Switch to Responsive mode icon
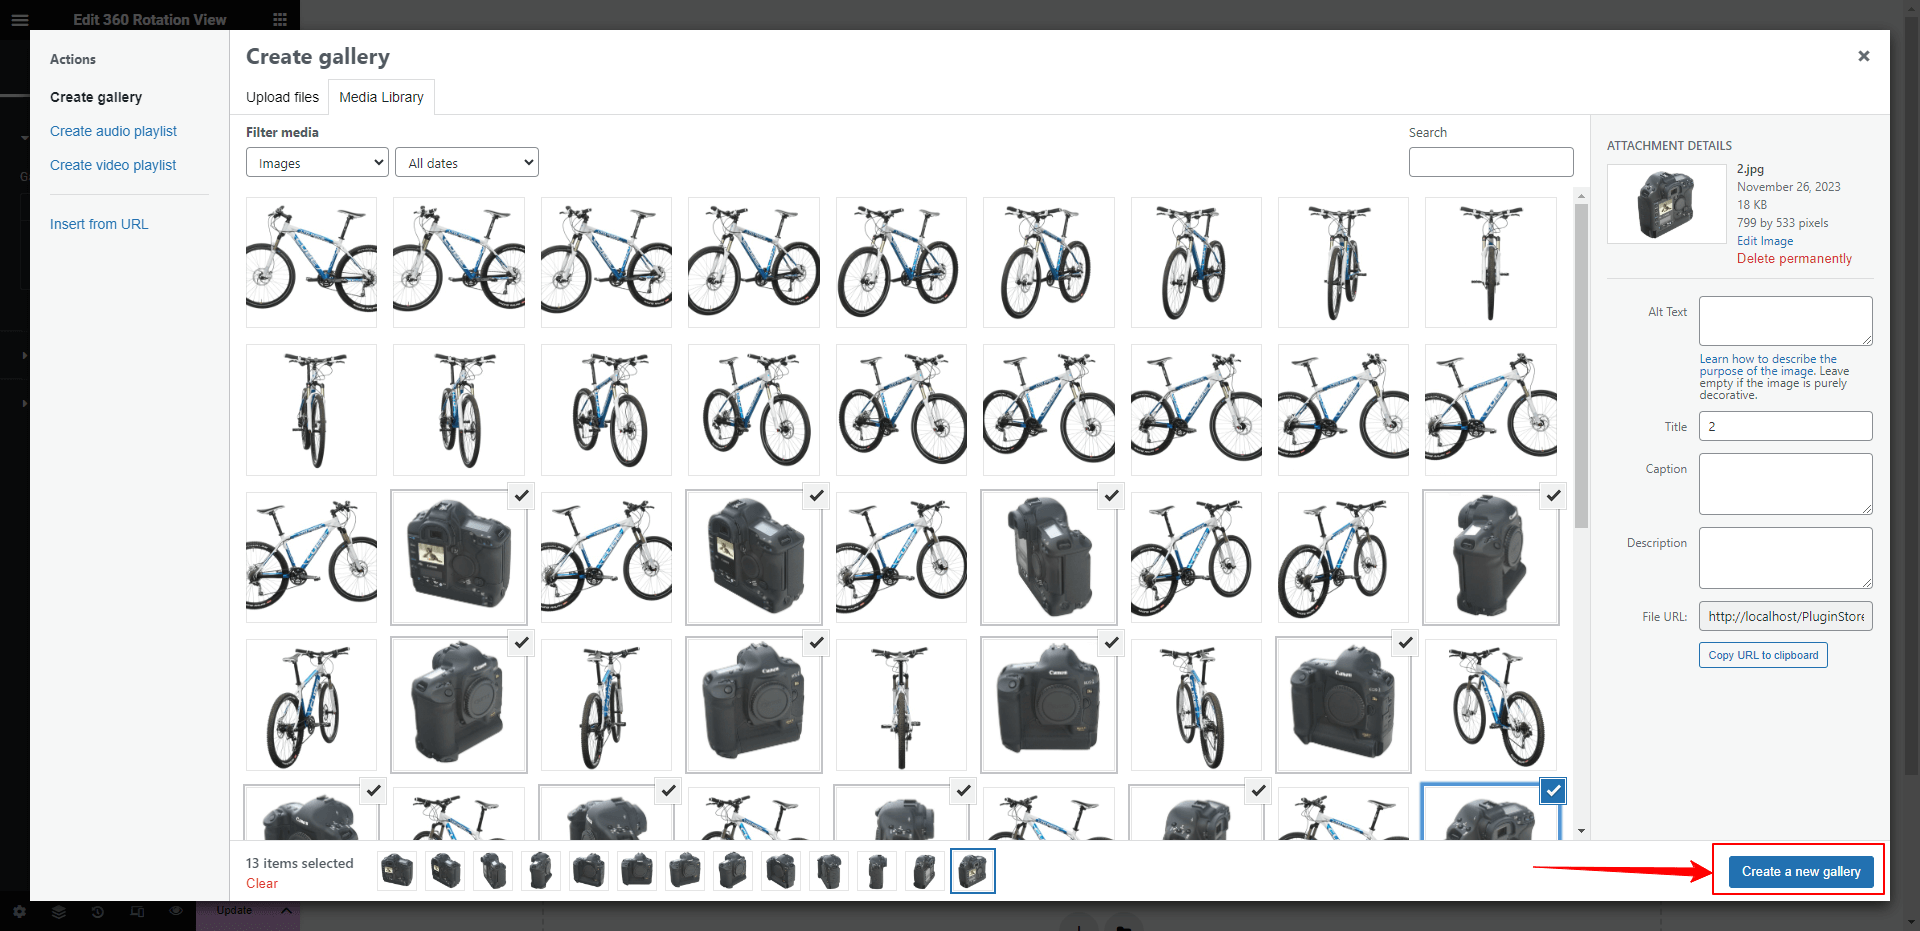The image size is (1920, 931). pyautogui.click(x=137, y=912)
